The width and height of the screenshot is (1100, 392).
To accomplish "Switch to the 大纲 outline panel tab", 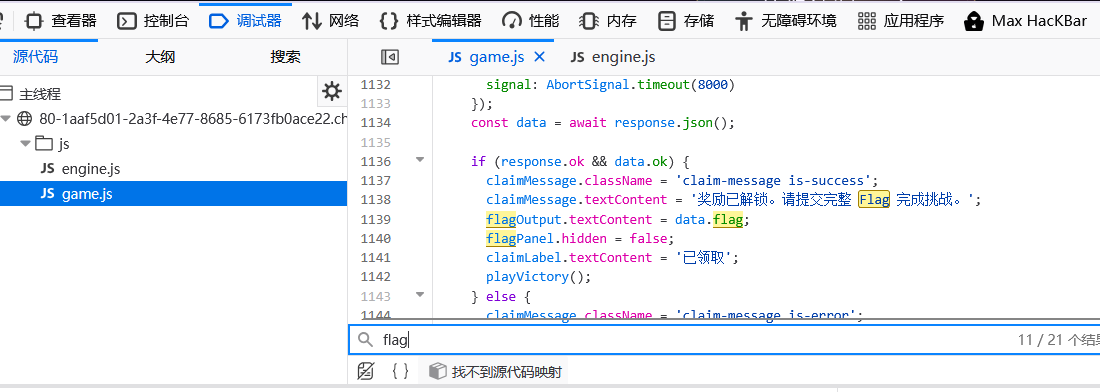I will pos(160,57).
